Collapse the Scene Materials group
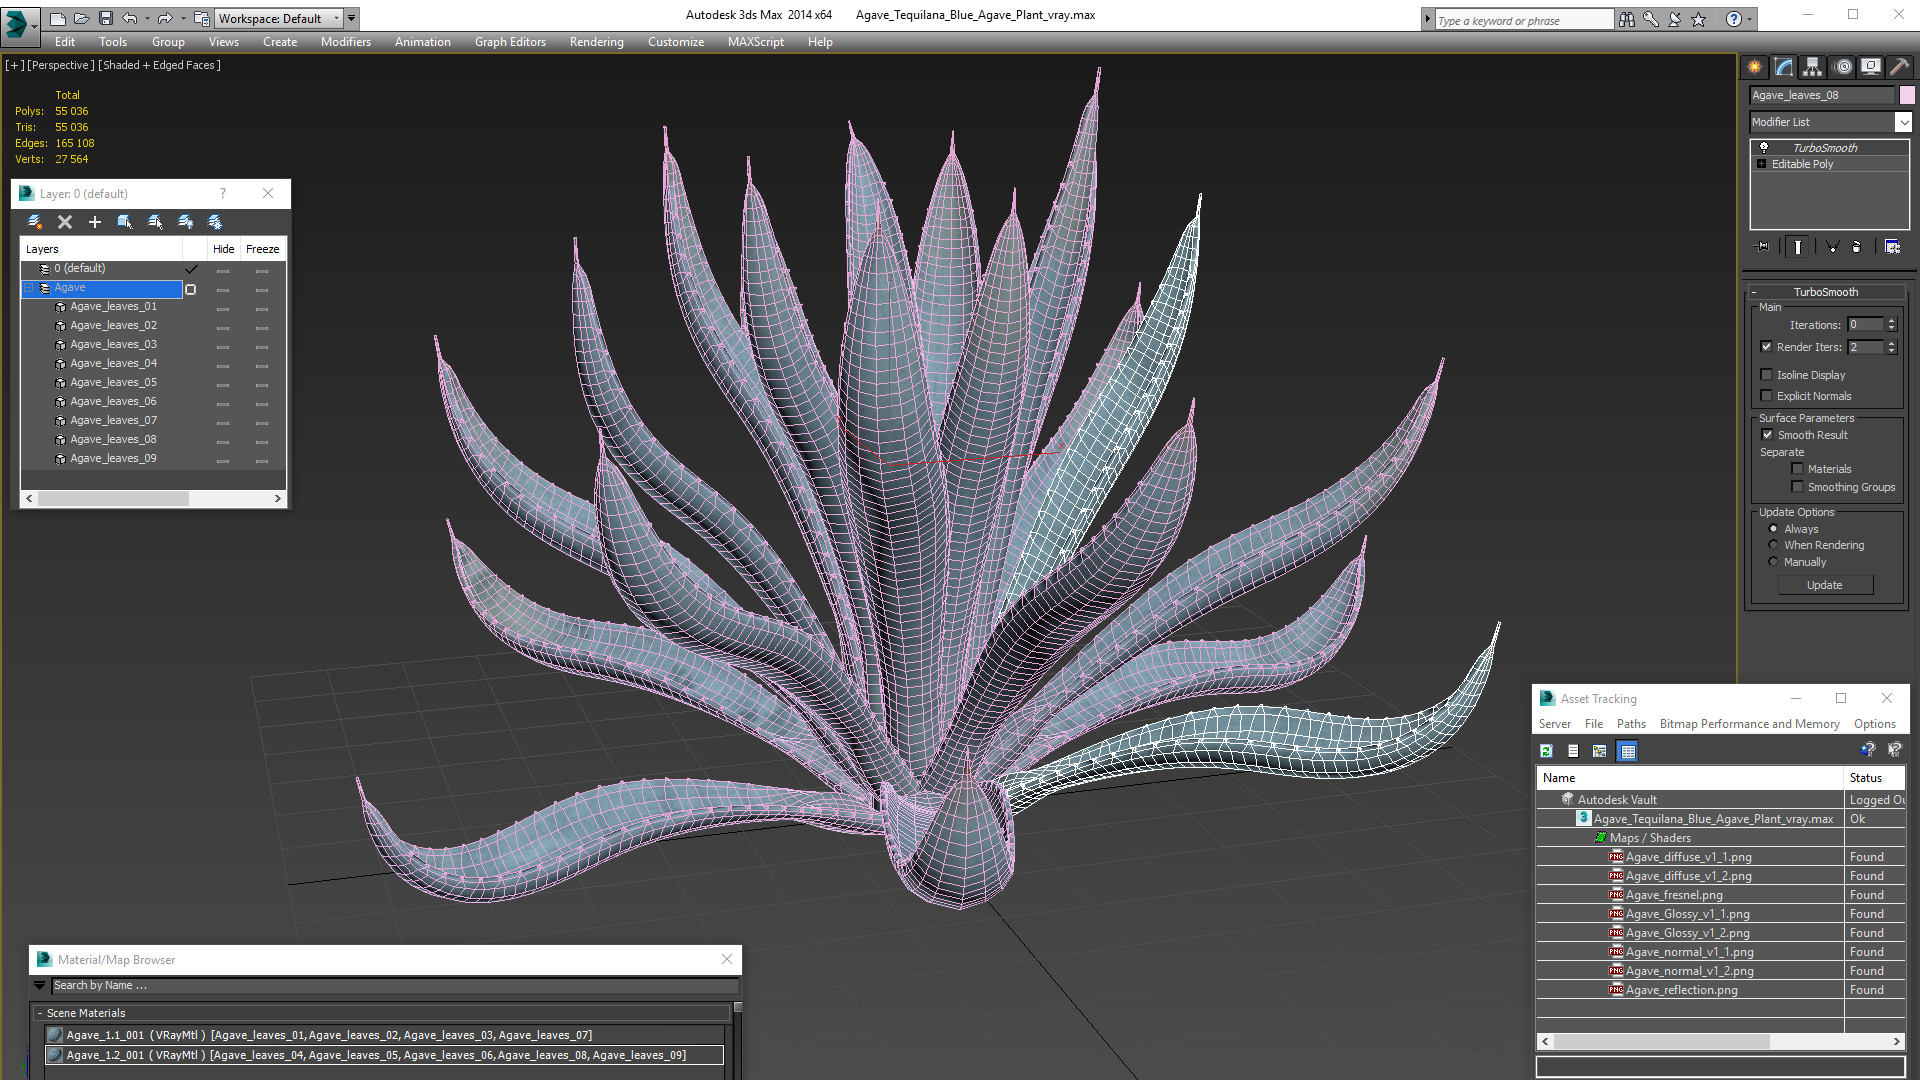The width and height of the screenshot is (1920, 1080). click(x=40, y=1013)
